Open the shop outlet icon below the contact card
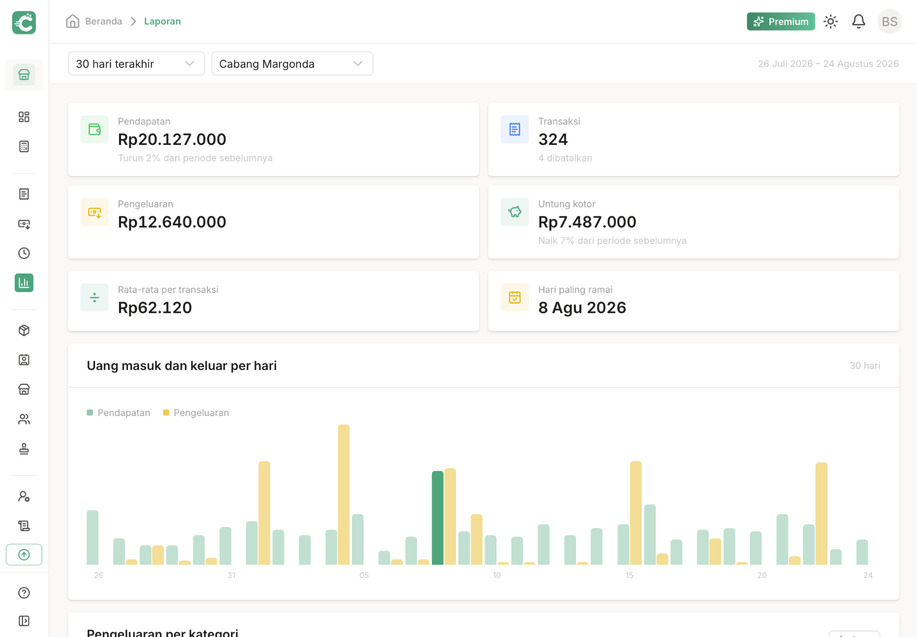This screenshot has width=917, height=637. click(x=24, y=390)
